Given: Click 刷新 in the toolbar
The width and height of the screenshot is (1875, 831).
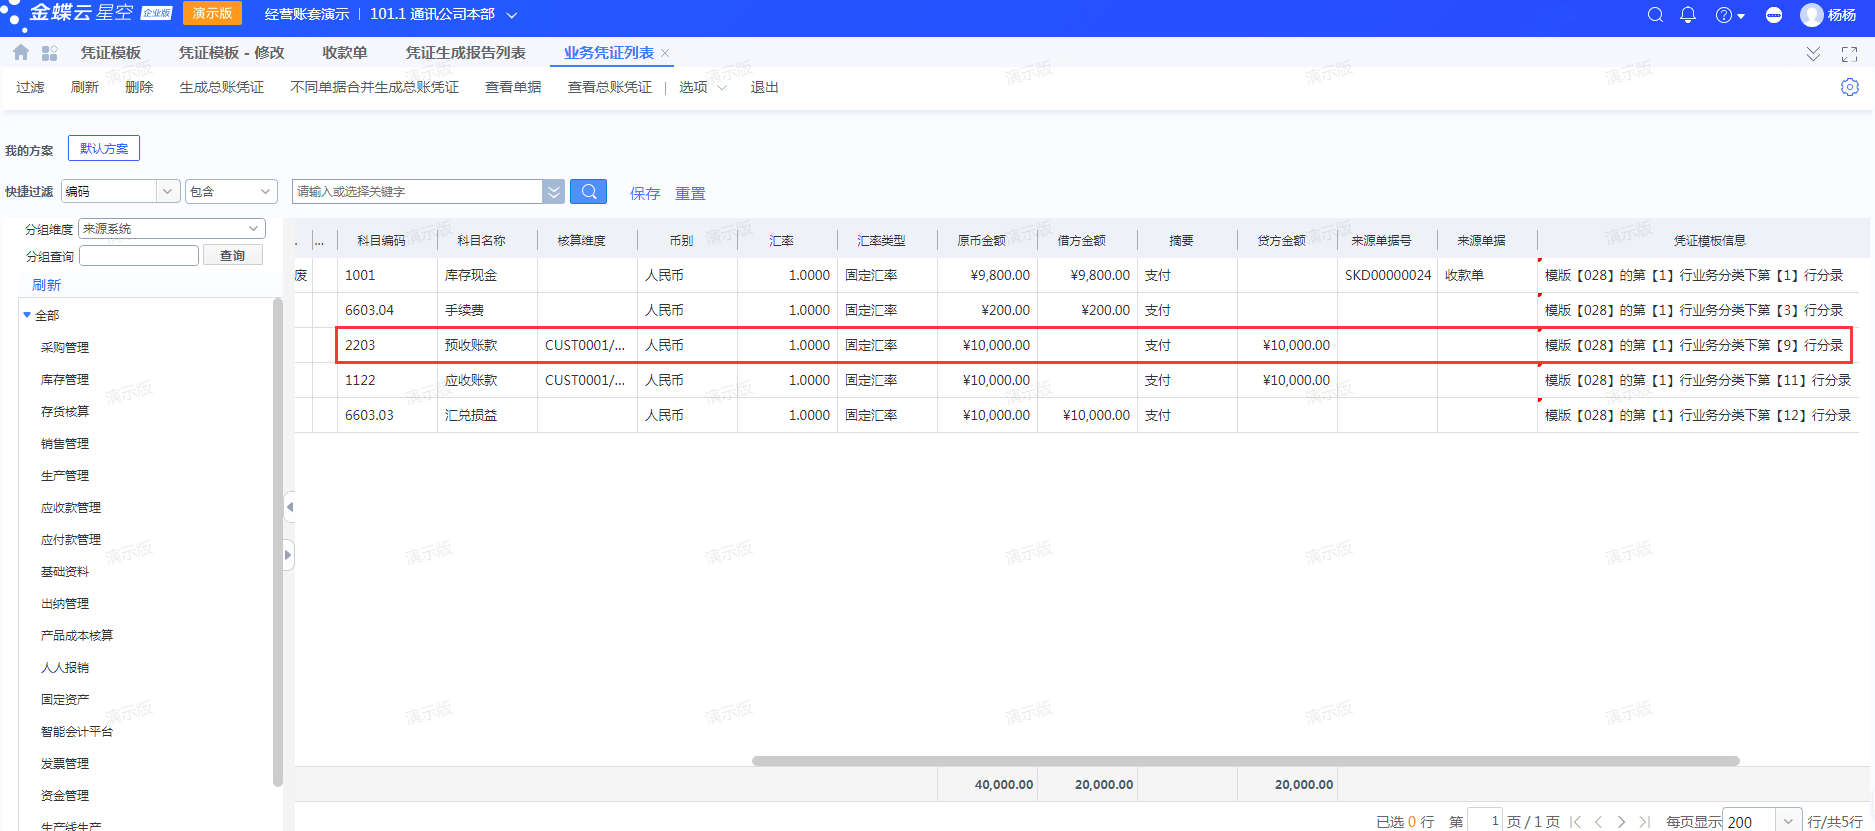Looking at the screenshot, I should [x=85, y=87].
